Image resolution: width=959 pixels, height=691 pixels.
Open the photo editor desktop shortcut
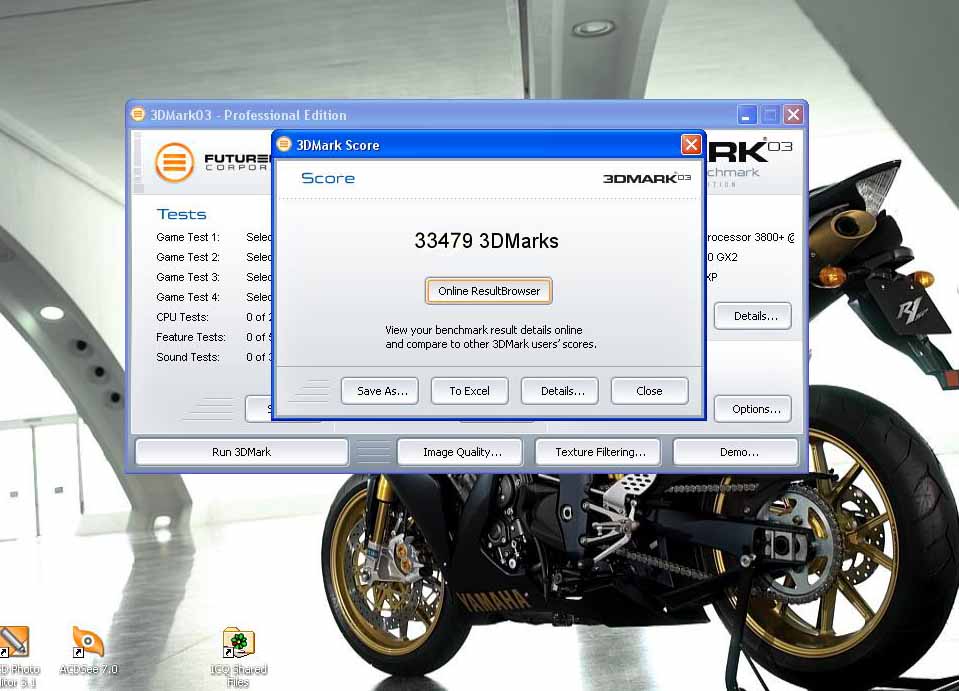click(17, 657)
